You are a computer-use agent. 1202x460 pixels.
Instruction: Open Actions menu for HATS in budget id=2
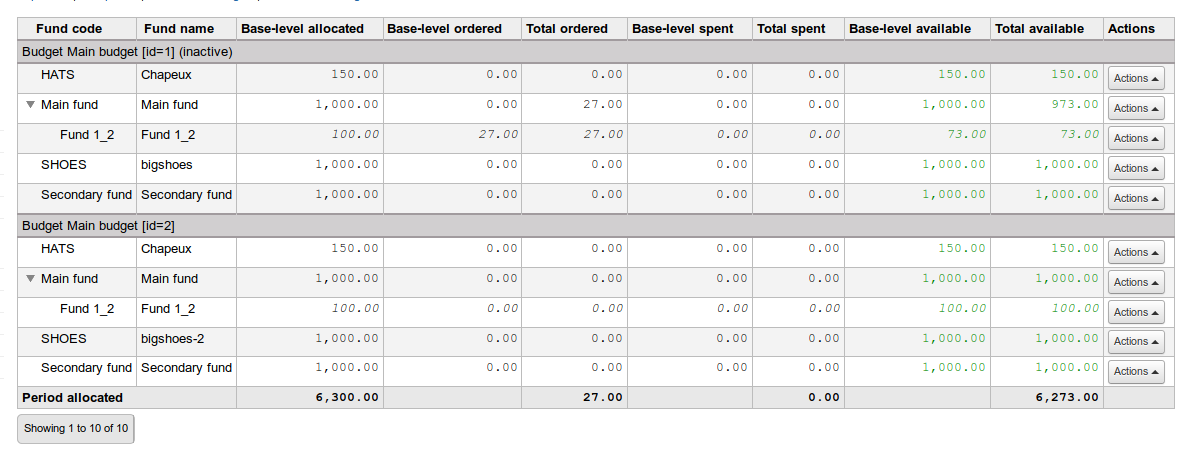[x=1136, y=252]
